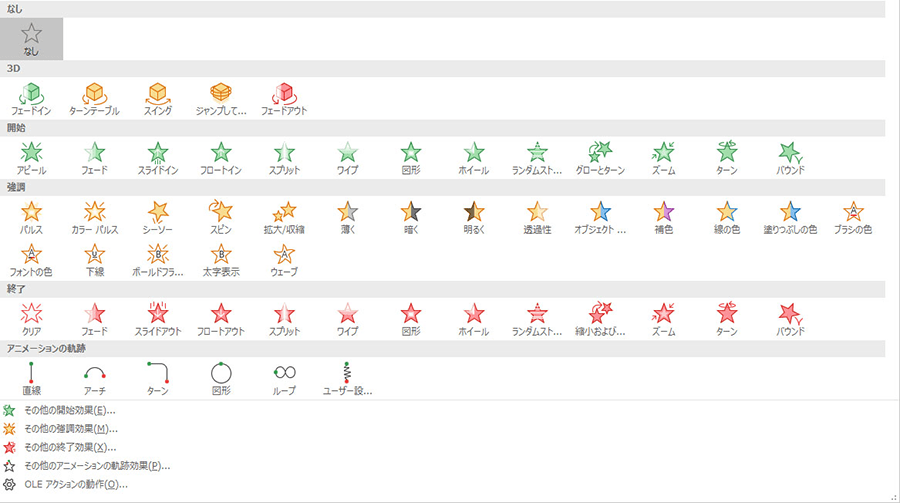Image resolution: width=900 pixels, height=503 pixels.
Task: Apply the グローとターン entrance effect
Action: 600,158
